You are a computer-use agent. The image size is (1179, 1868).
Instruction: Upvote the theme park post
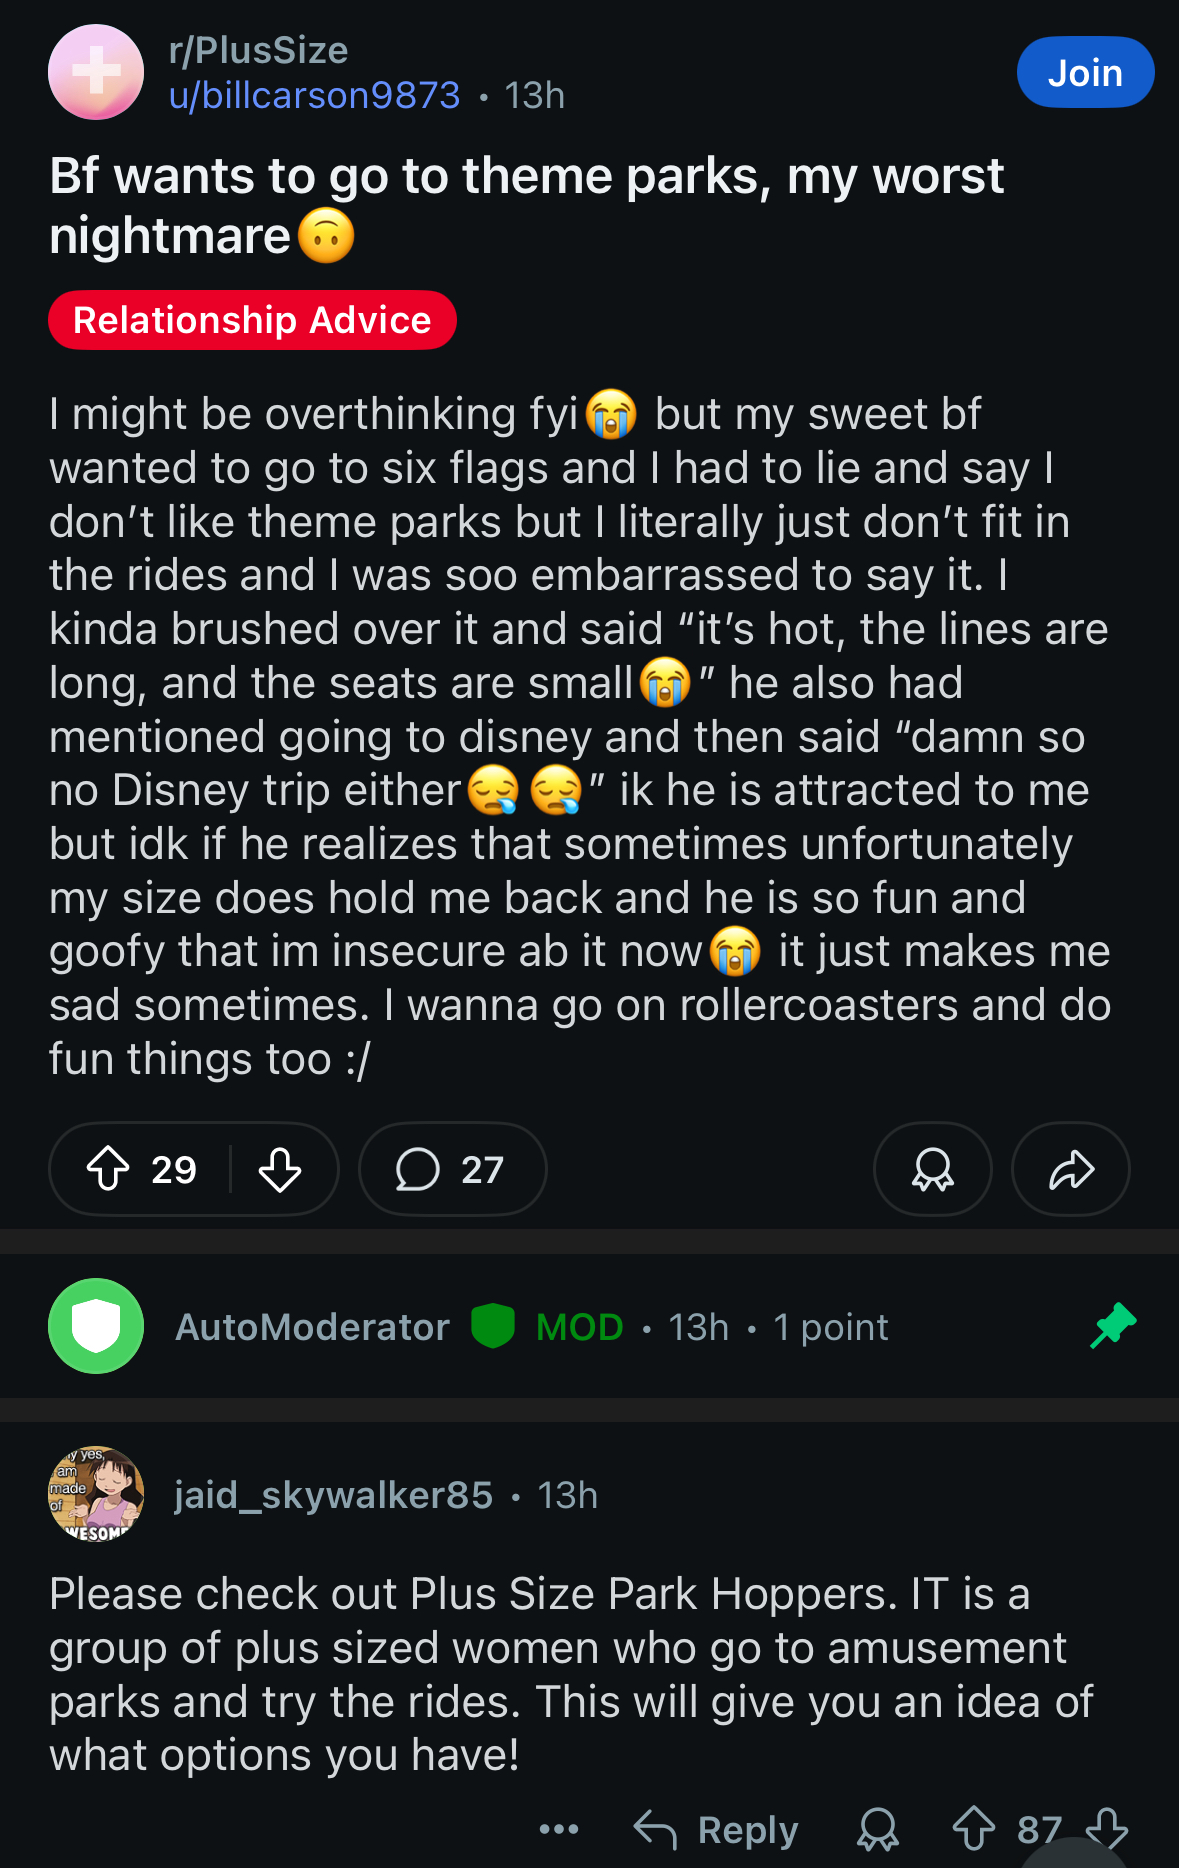click(108, 1168)
